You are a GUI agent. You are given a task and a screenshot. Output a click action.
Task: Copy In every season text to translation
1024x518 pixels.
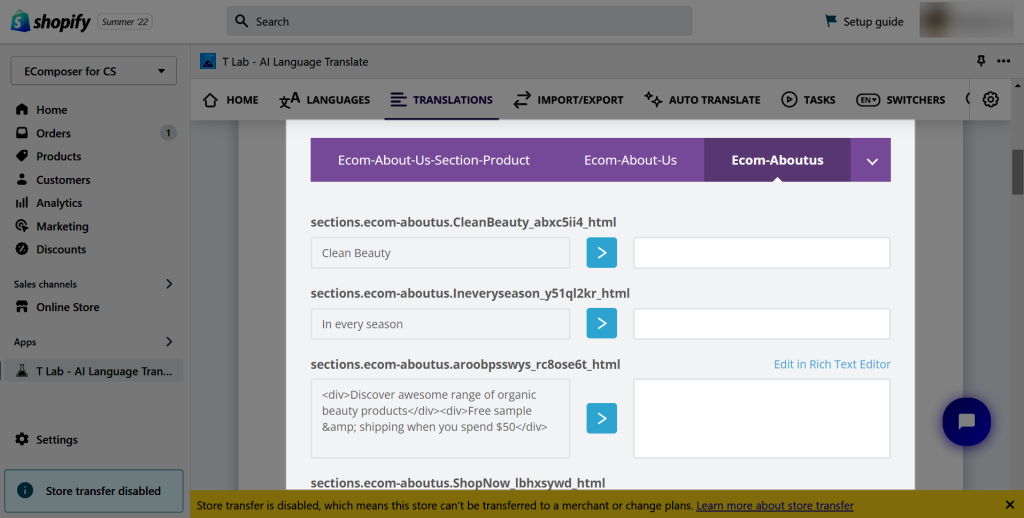[x=601, y=323]
